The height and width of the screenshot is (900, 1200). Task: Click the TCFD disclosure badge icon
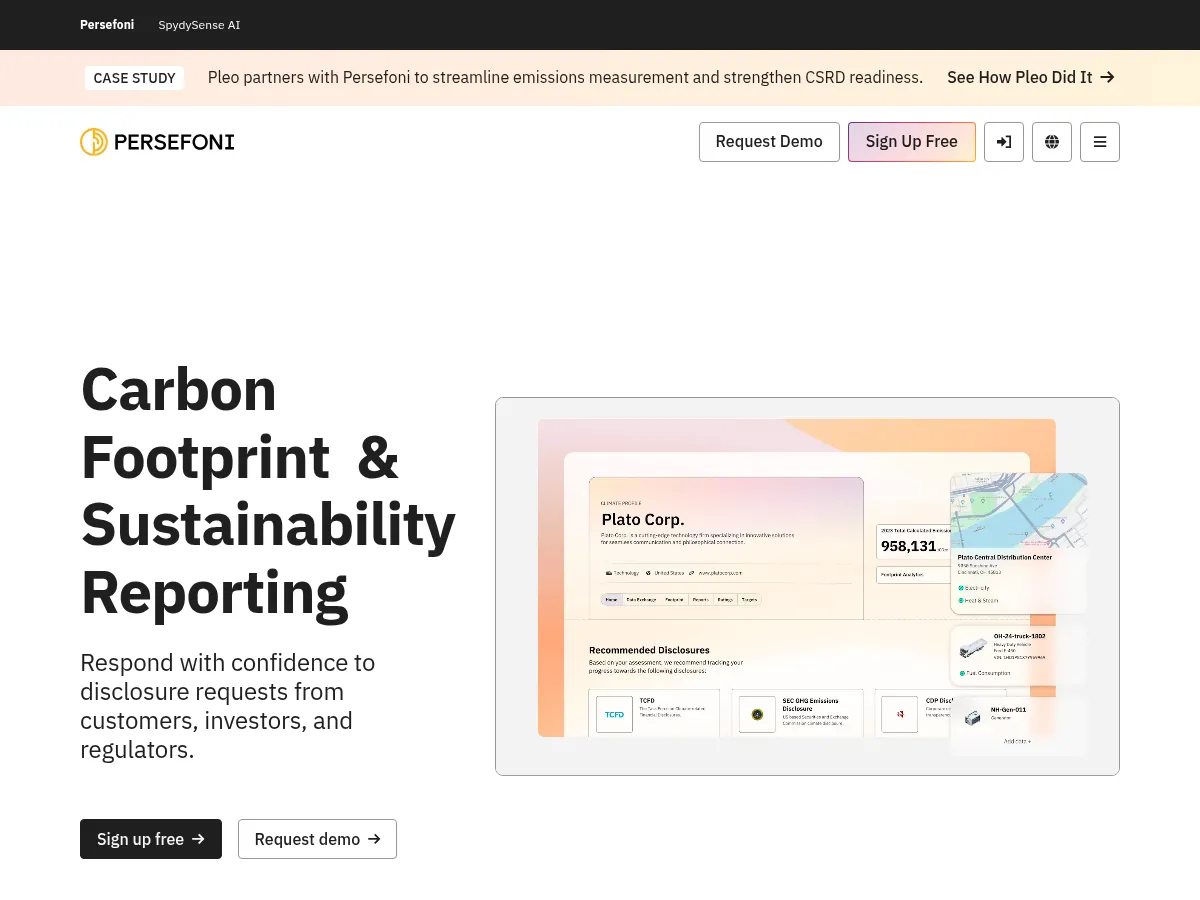(614, 713)
